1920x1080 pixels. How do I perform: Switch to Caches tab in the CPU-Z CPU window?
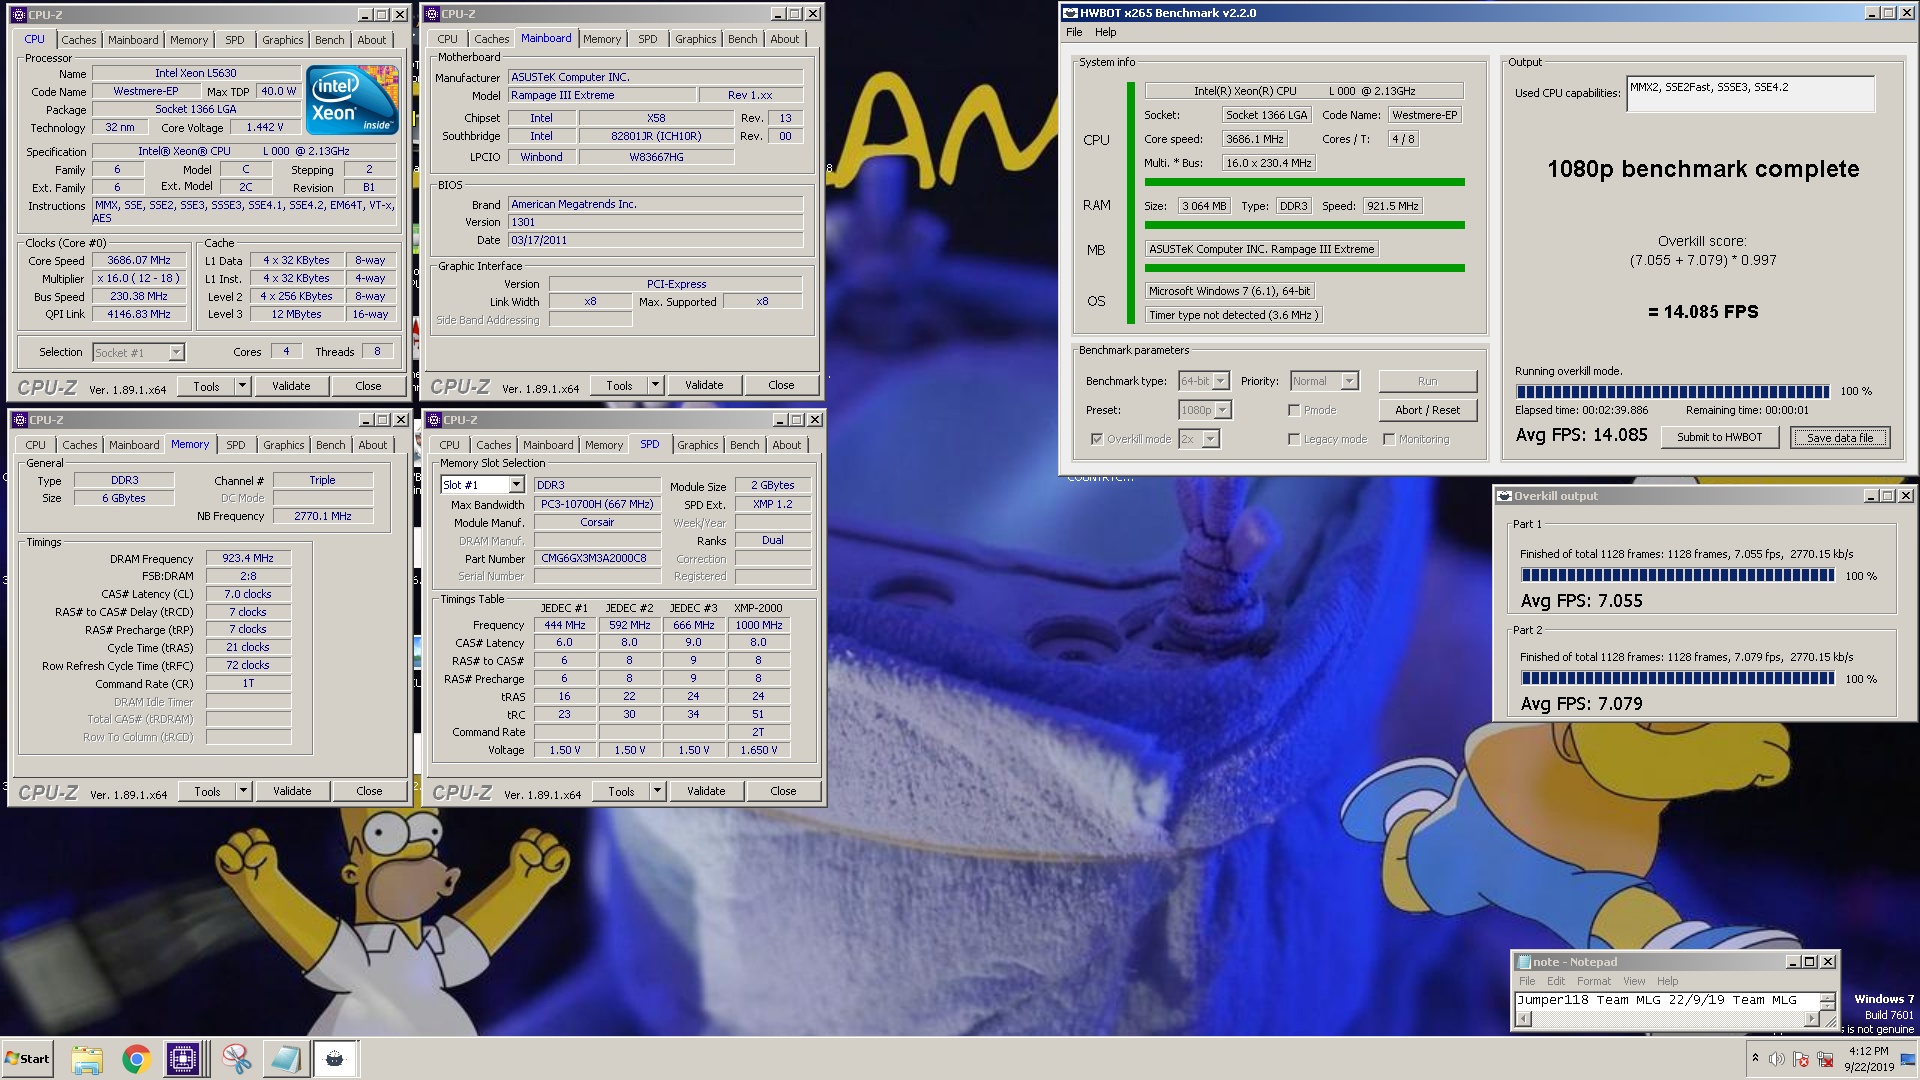[x=79, y=40]
